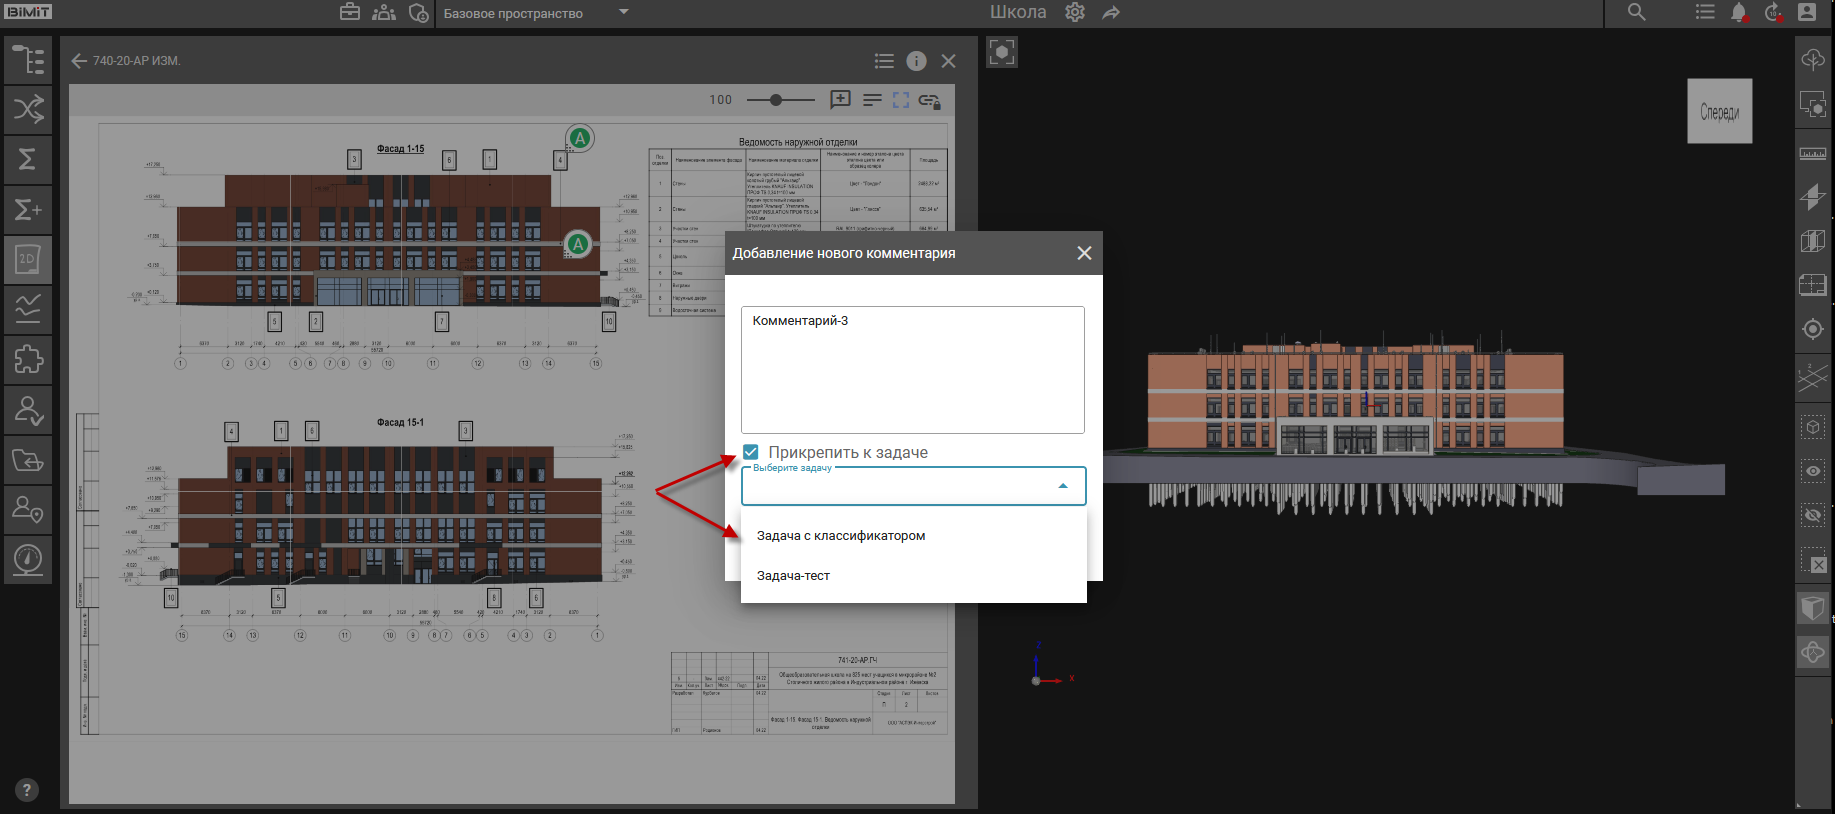The image size is (1835, 814).
Task: Click the notifications bell icon
Action: [1739, 13]
